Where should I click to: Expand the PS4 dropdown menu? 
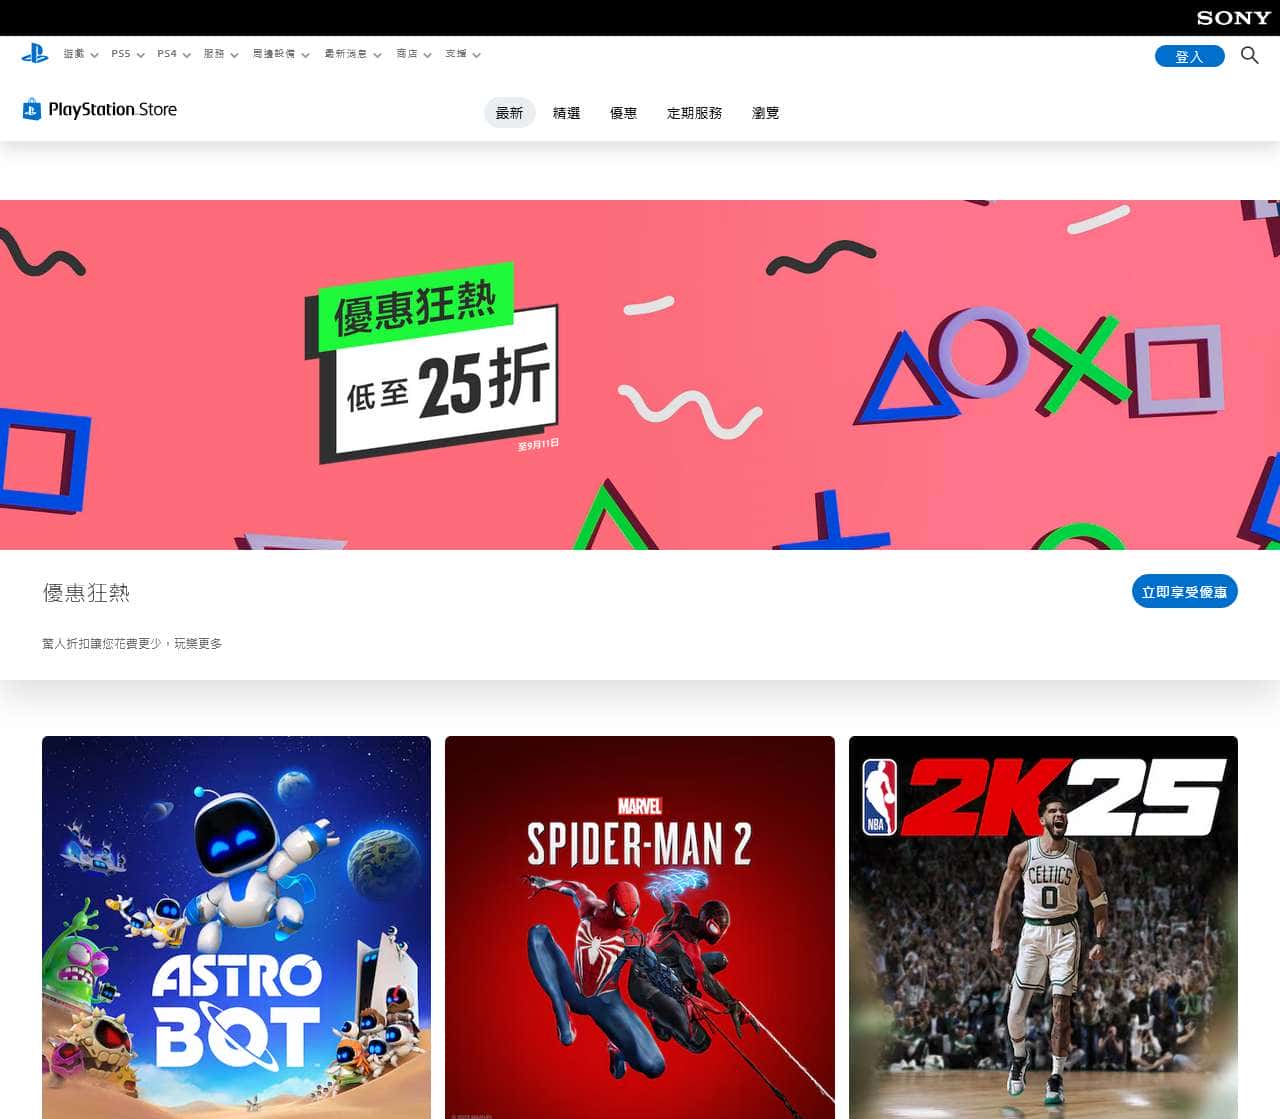point(174,54)
